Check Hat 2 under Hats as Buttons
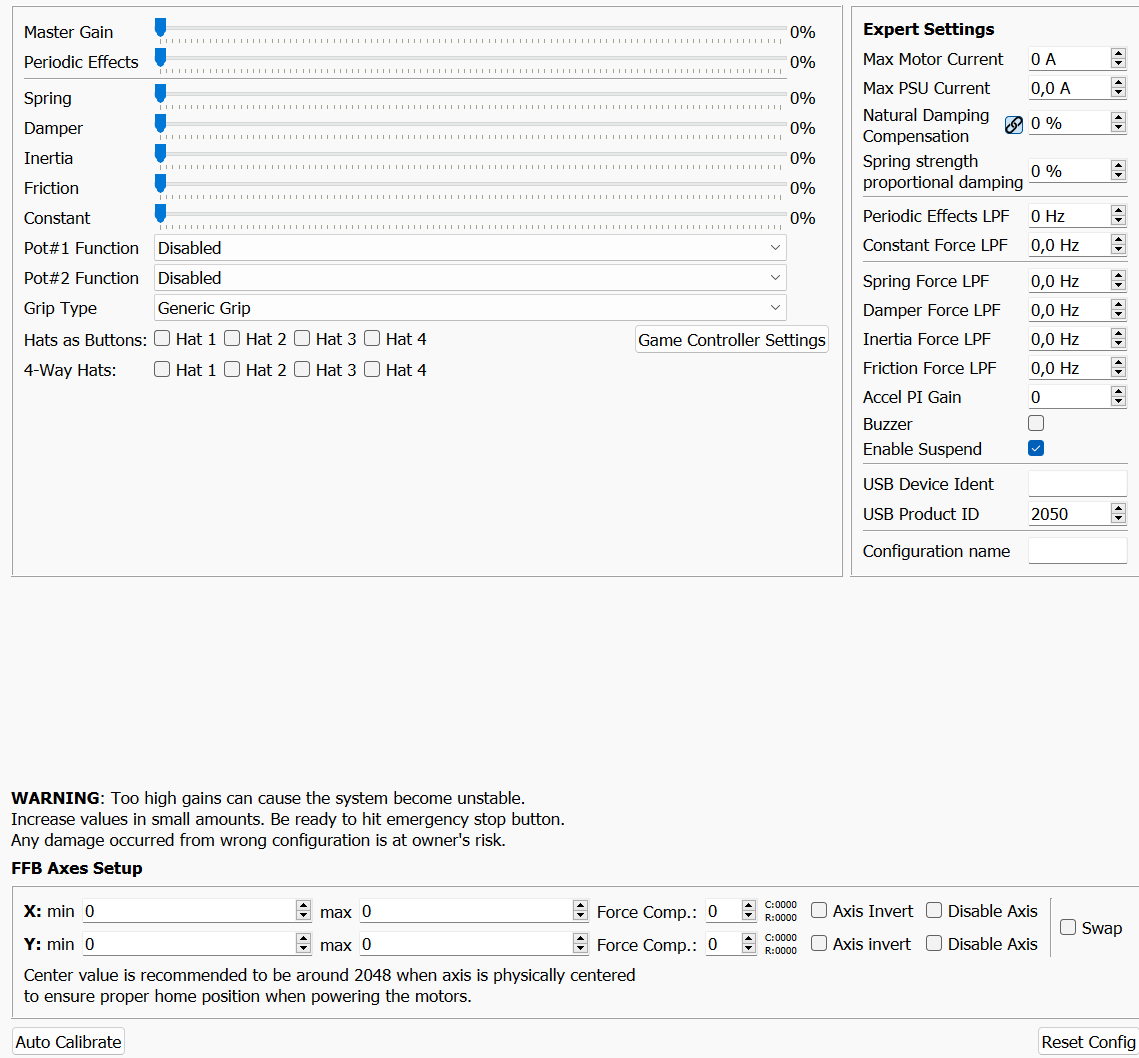Screen dimensions: 1139x1058 pos(232,338)
